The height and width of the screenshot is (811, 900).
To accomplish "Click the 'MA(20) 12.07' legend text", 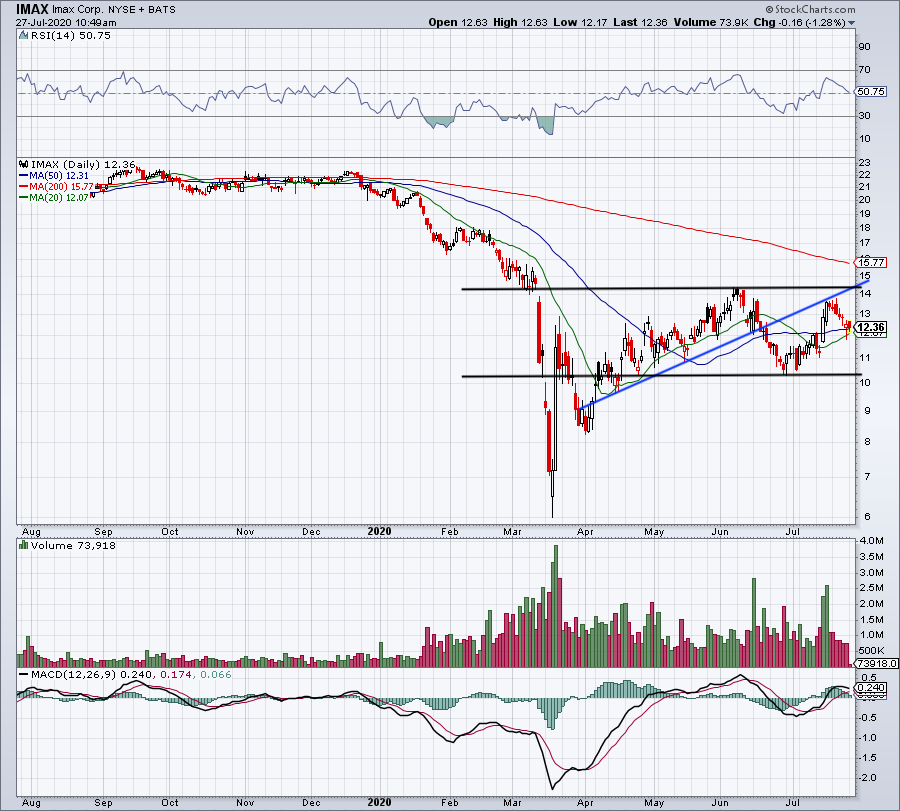I will pyautogui.click(x=59, y=198).
